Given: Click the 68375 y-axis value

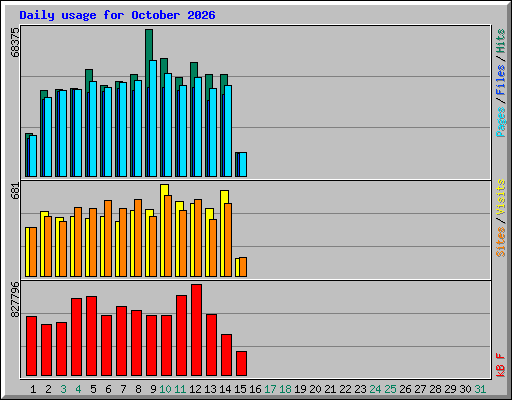Looking at the screenshot, I should click(x=15, y=42).
